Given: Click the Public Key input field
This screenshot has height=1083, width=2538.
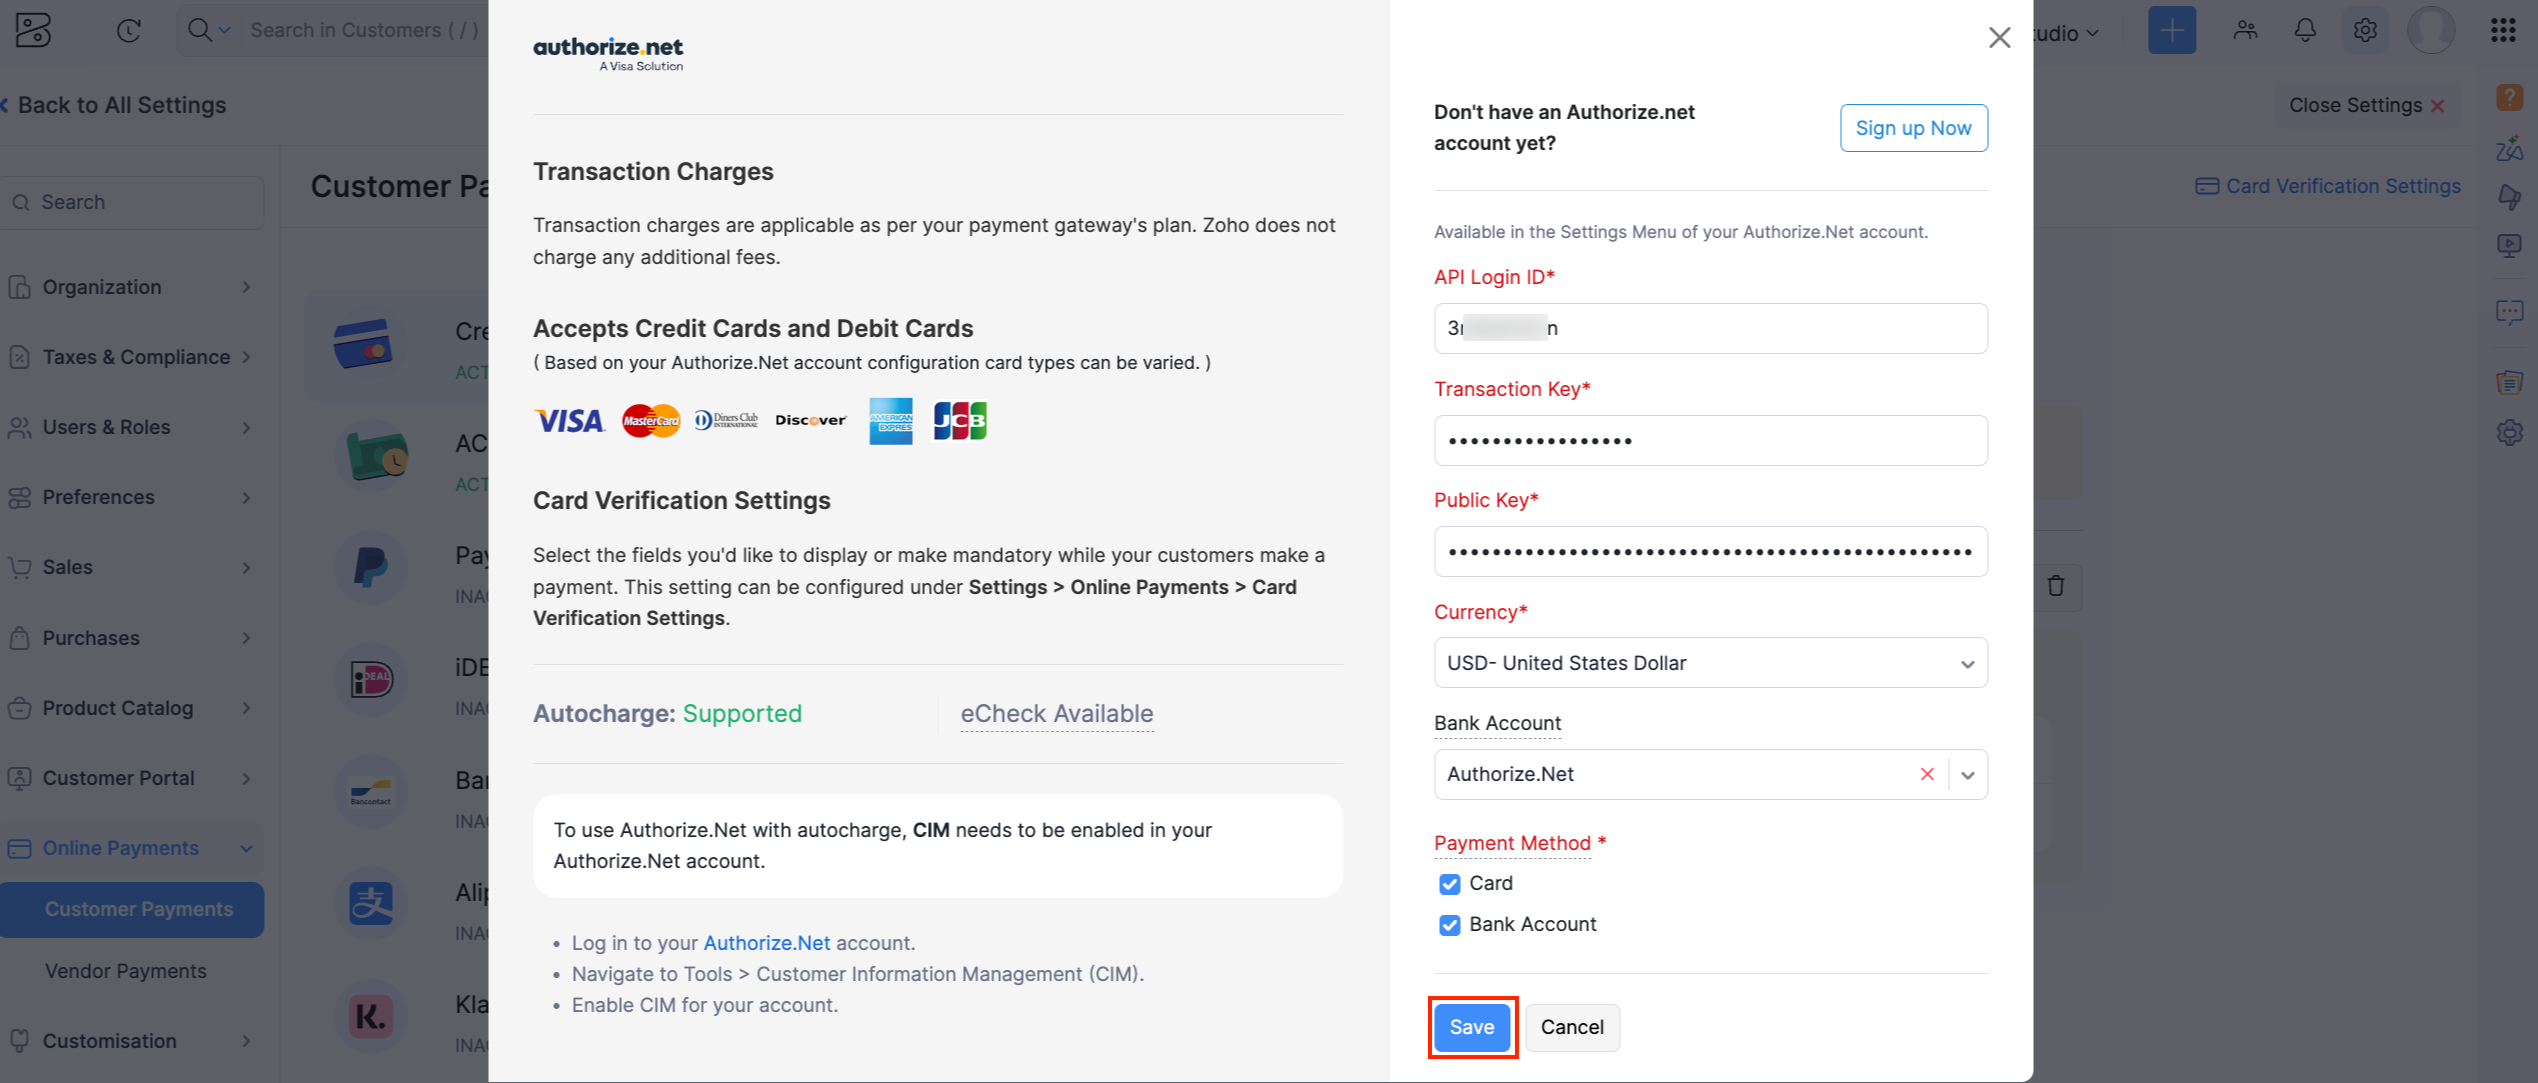Looking at the screenshot, I should (1710, 551).
